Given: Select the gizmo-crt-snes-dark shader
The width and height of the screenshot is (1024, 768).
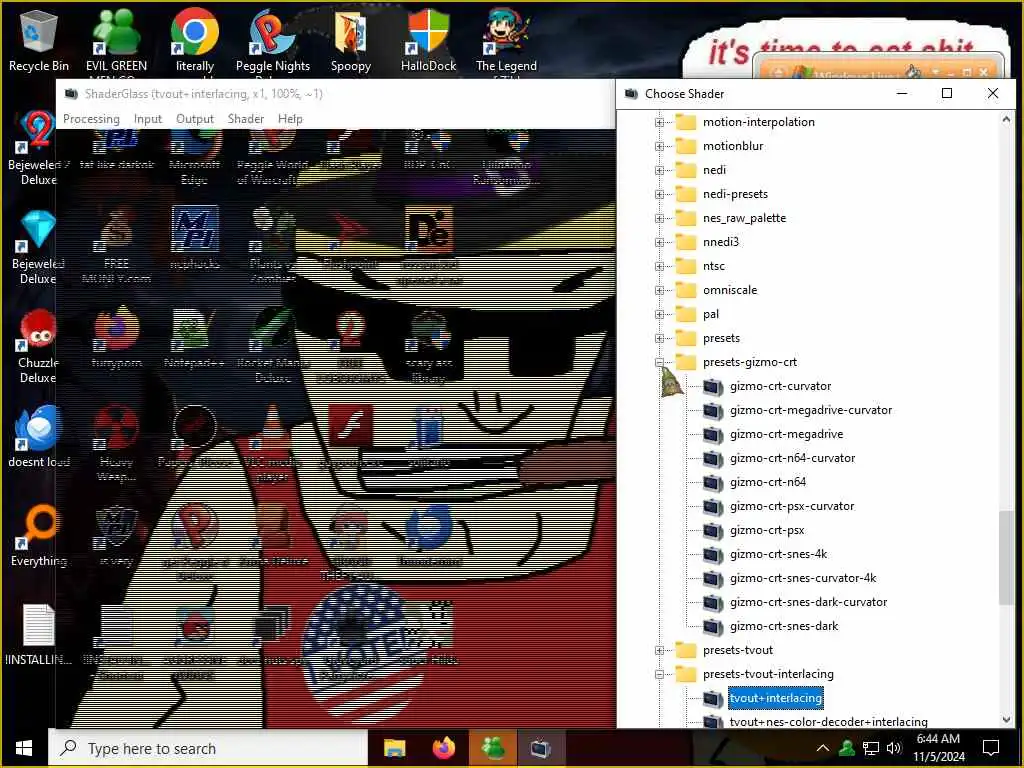Looking at the screenshot, I should [x=784, y=626].
